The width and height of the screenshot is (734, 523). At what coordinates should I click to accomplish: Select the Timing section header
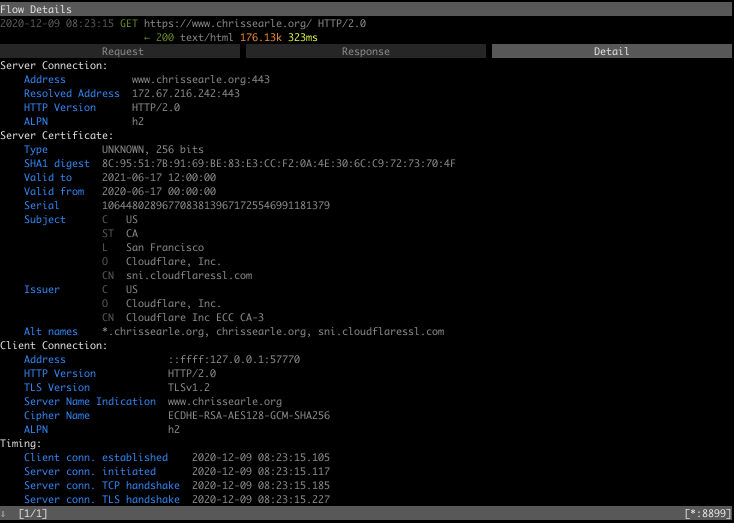[x=21, y=443]
